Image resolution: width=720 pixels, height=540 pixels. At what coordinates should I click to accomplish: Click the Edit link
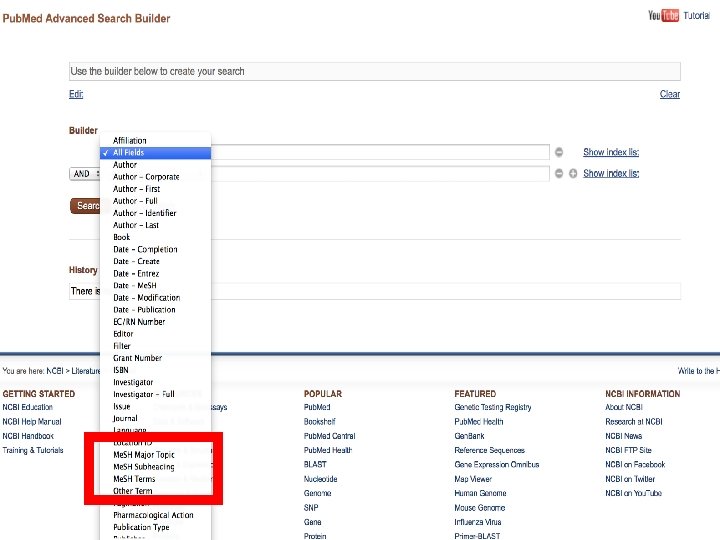click(x=76, y=94)
